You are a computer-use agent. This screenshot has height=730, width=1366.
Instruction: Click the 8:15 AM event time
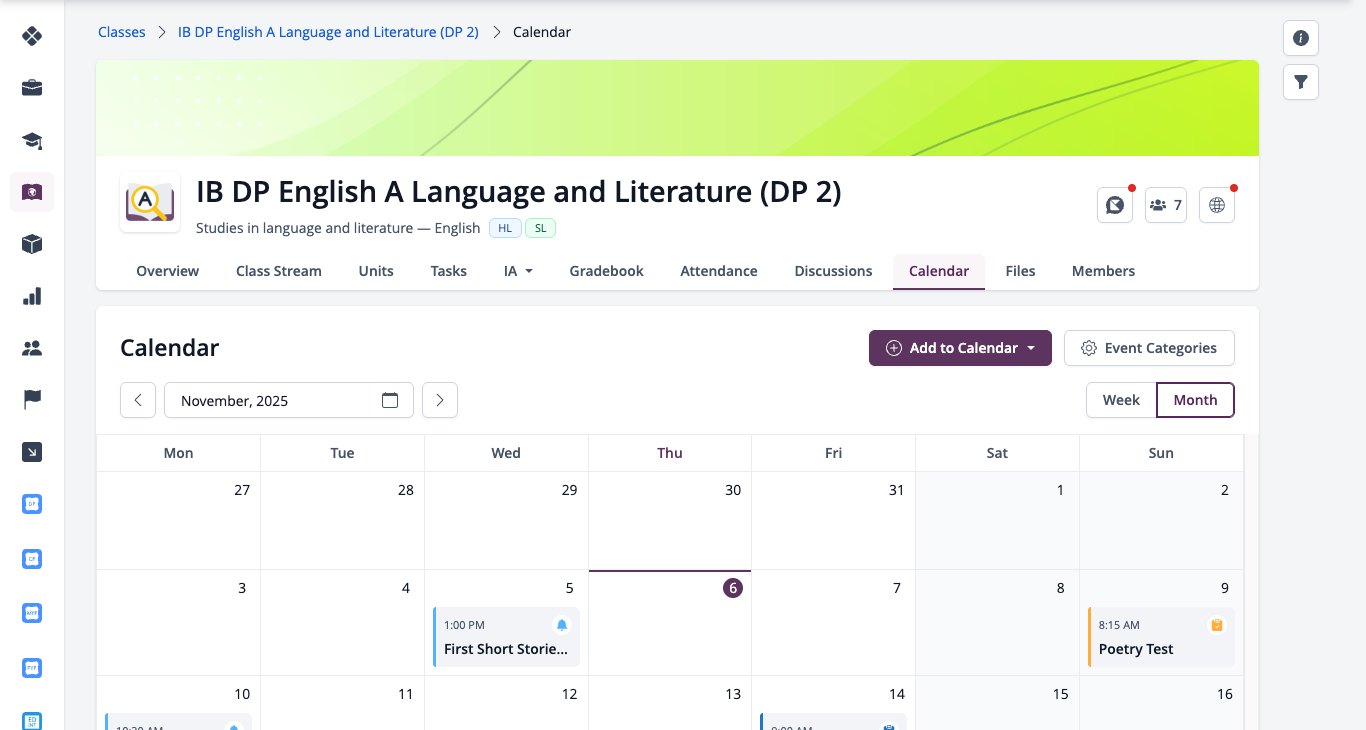1119,625
